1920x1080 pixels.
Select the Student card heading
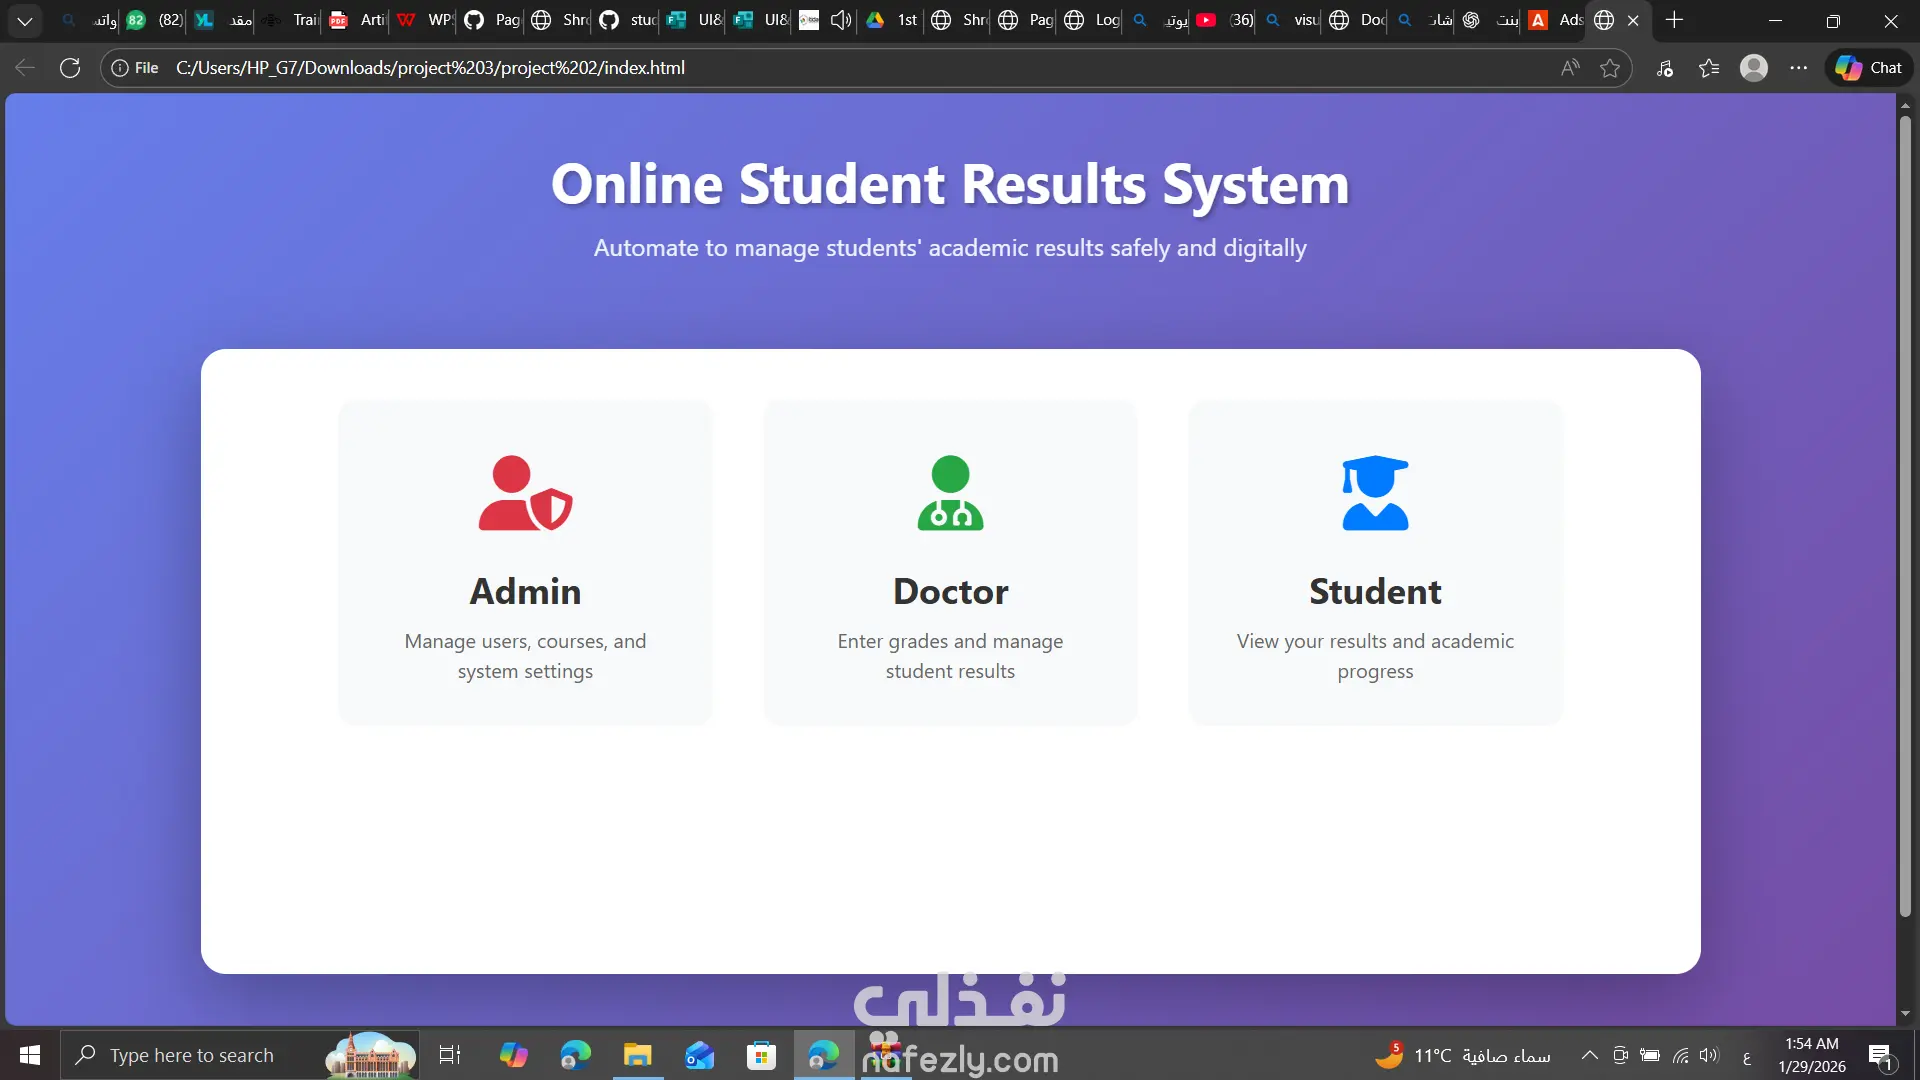point(1375,591)
